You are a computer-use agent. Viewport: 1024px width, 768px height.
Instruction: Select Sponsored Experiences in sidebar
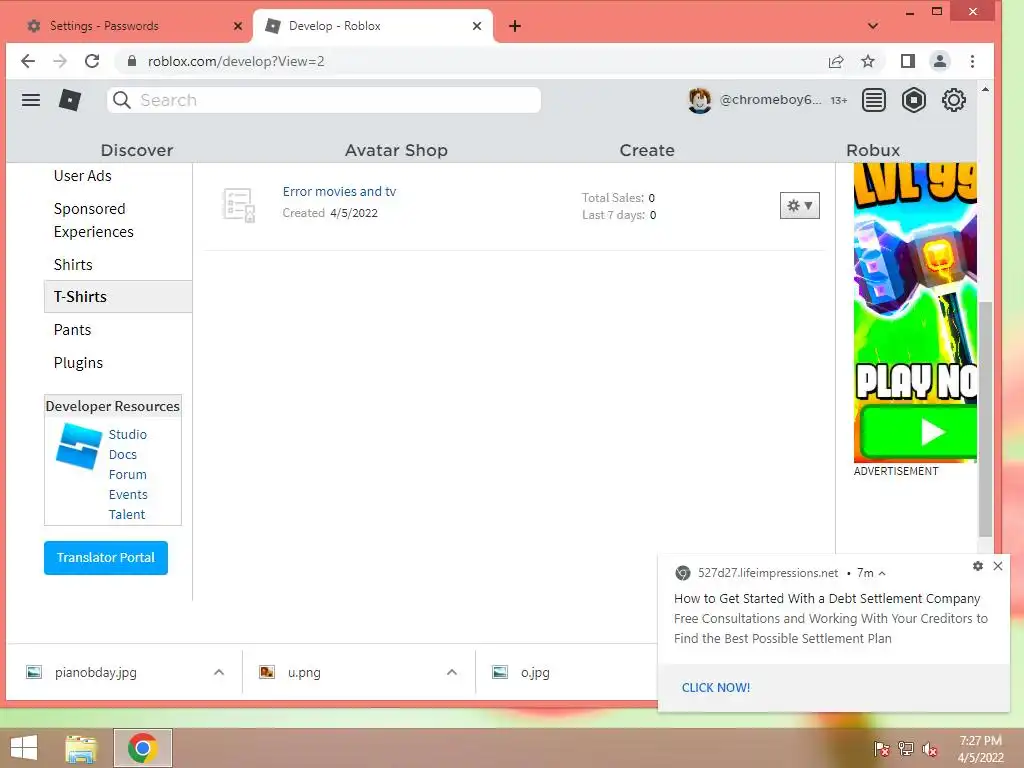pos(93,220)
